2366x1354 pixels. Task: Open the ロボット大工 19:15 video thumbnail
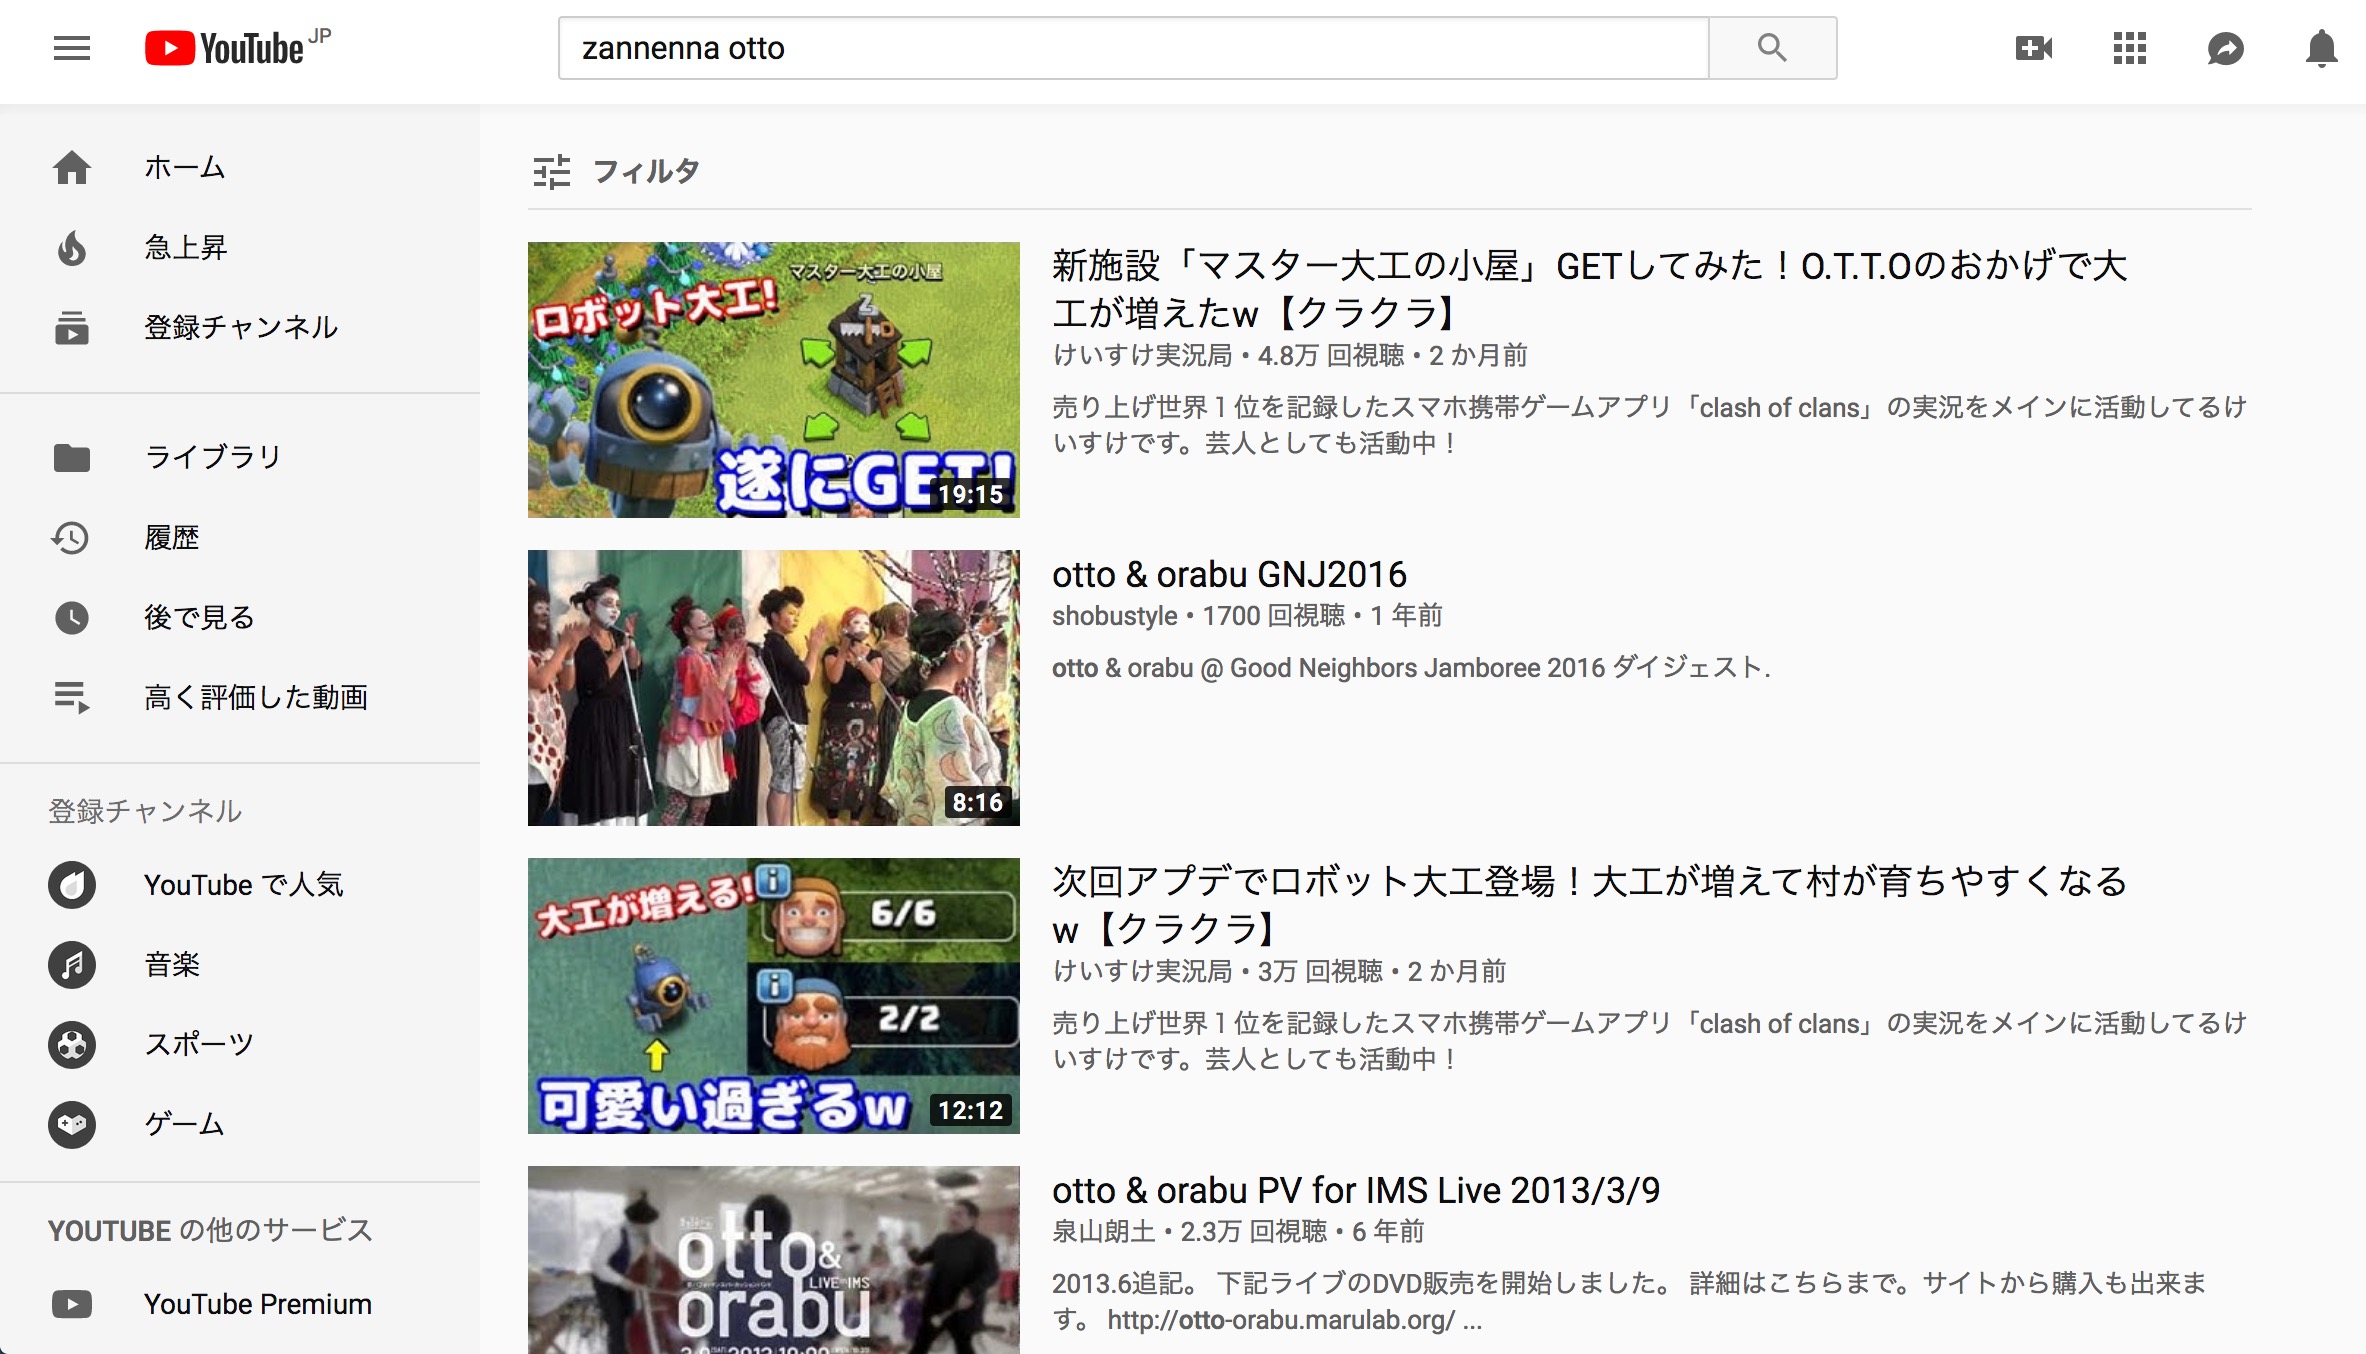pos(774,380)
